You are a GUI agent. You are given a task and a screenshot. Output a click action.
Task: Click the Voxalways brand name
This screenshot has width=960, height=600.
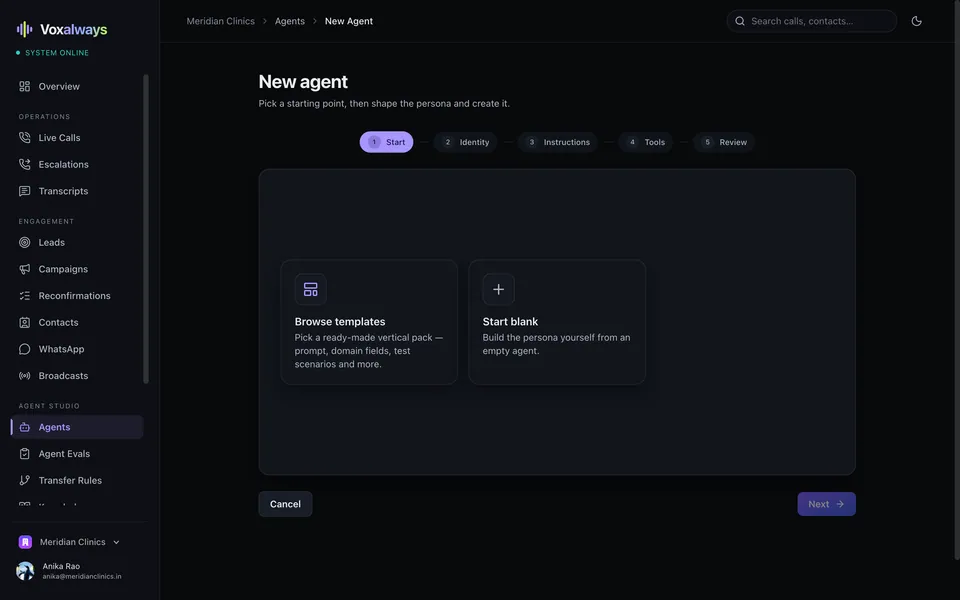pyautogui.click(x=73, y=29)
